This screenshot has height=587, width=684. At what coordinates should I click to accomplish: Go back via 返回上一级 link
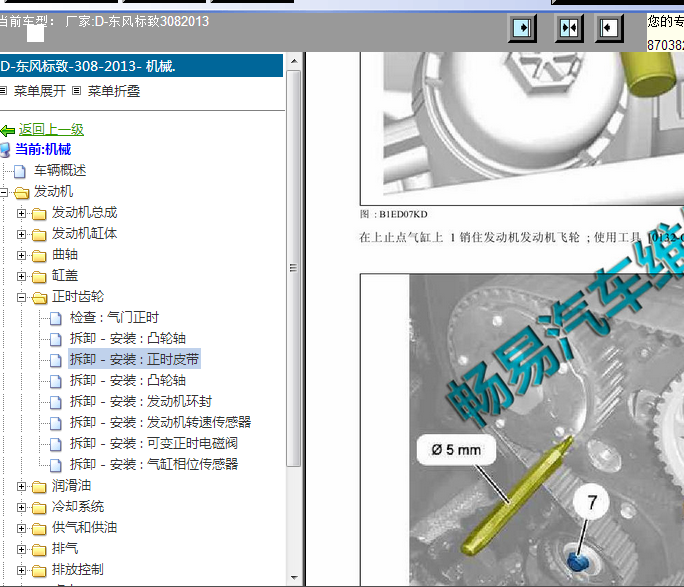click(x=51, y=130)
